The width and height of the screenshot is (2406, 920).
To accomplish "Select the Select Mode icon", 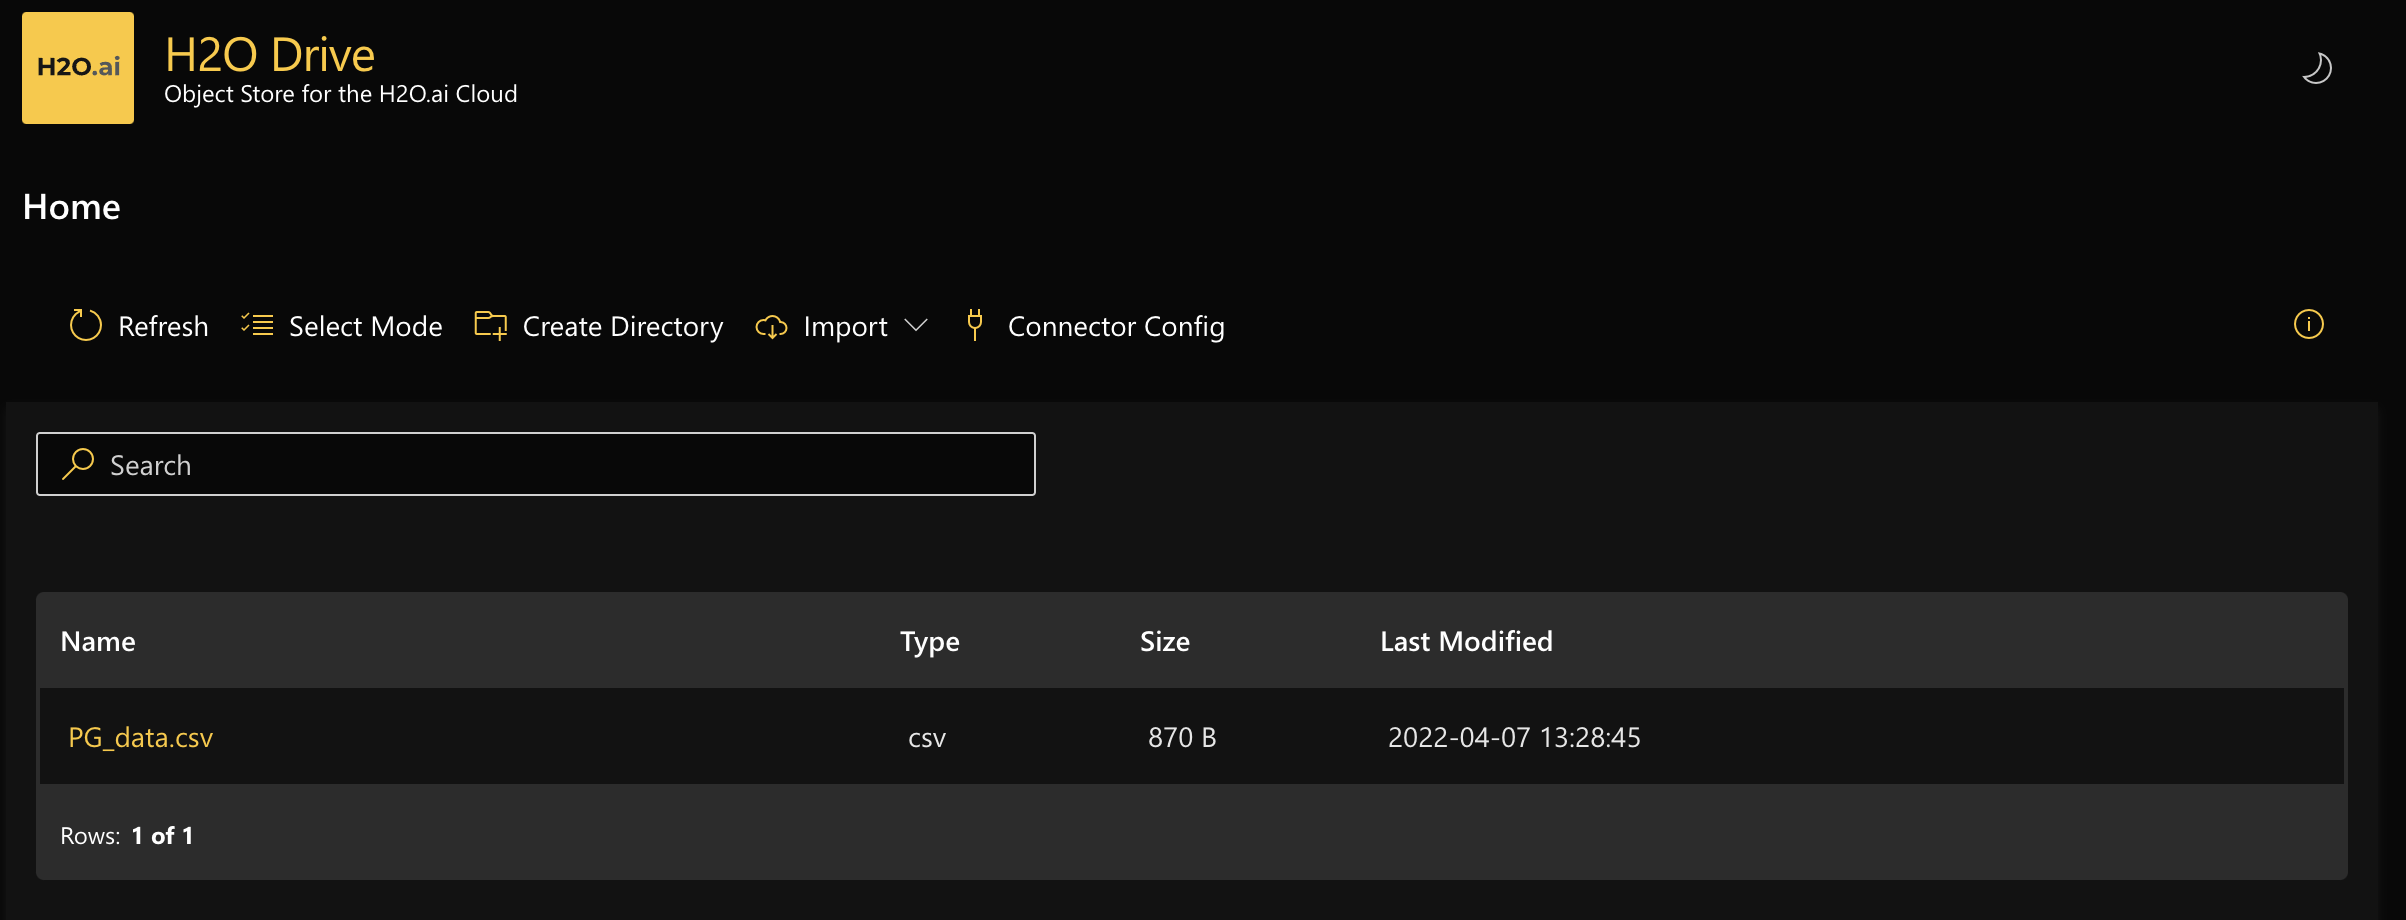I will (x=256, y=325).
